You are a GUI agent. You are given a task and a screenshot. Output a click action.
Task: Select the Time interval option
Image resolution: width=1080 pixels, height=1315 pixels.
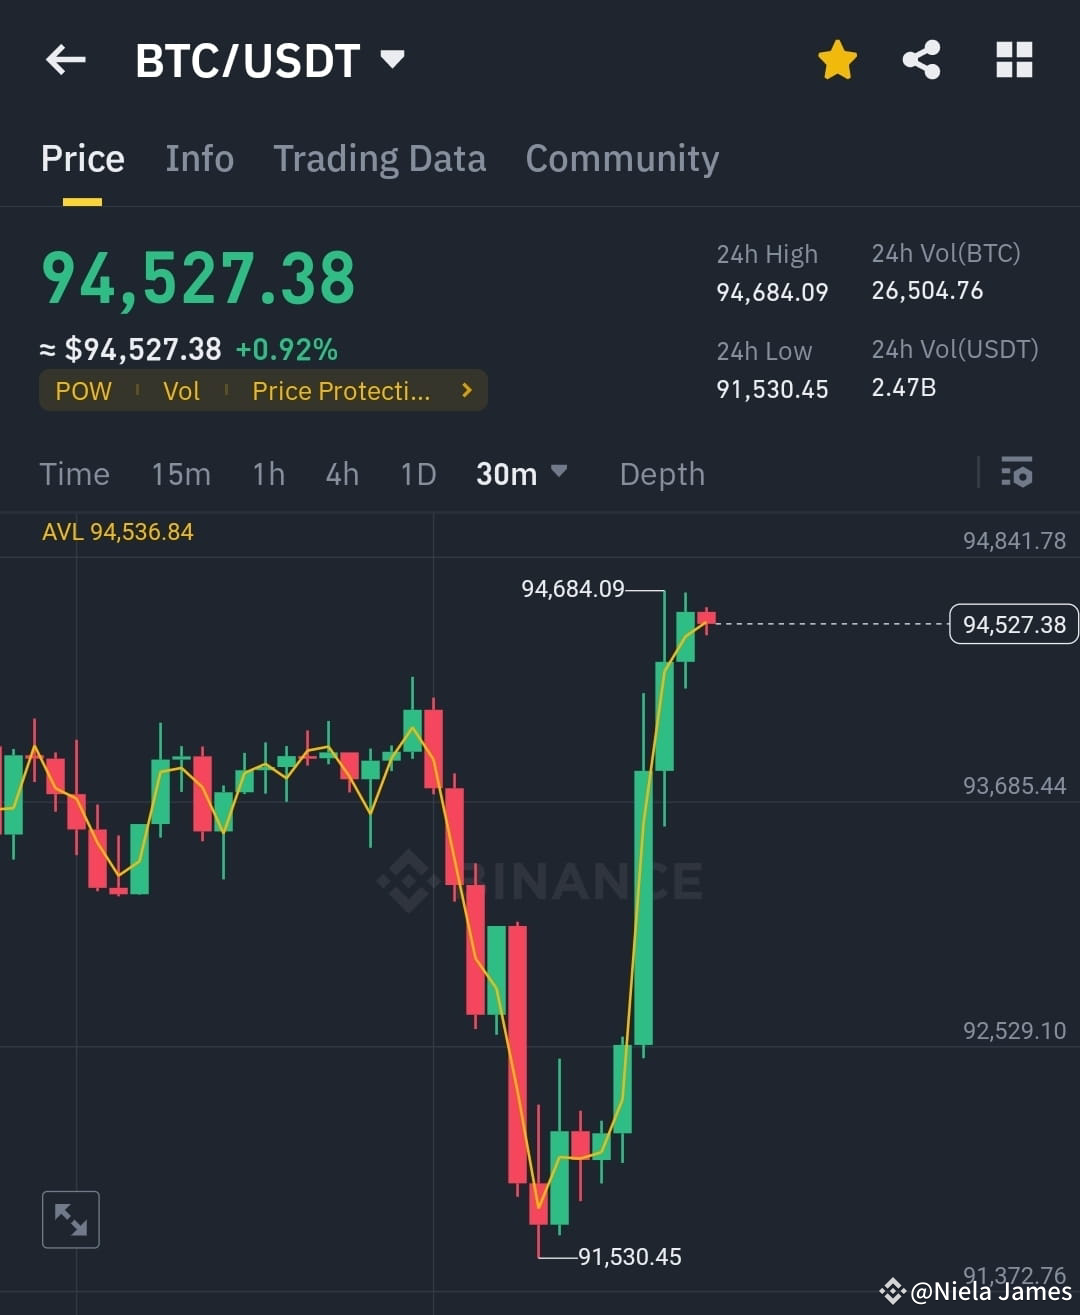[74, 474]
